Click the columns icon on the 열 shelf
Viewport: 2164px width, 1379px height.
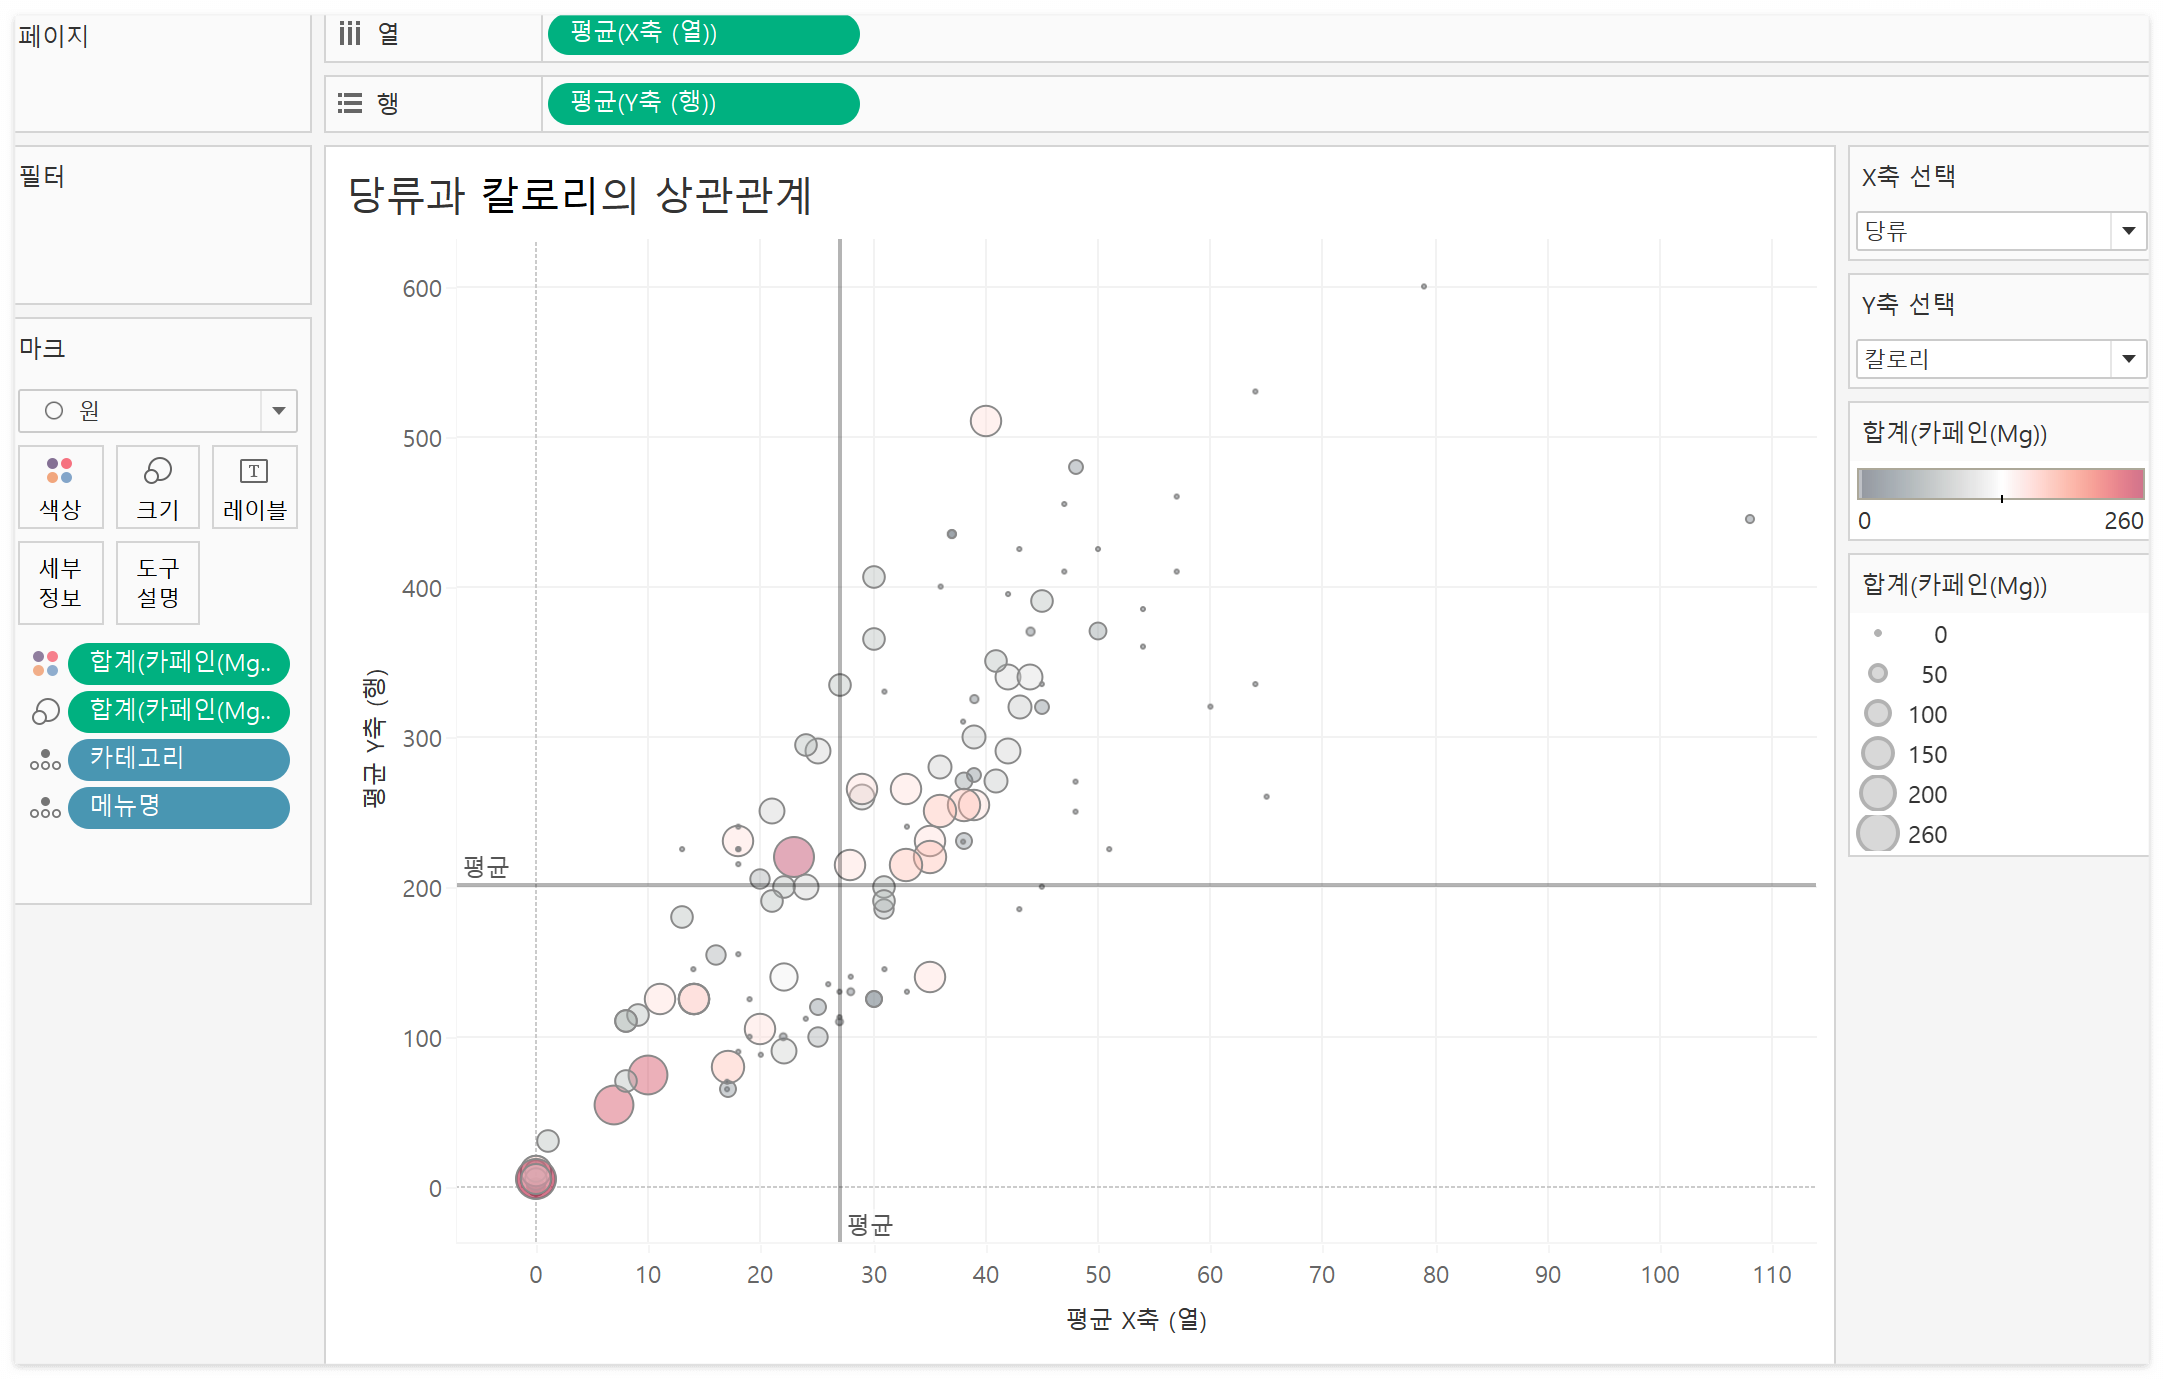coord(349,34)
